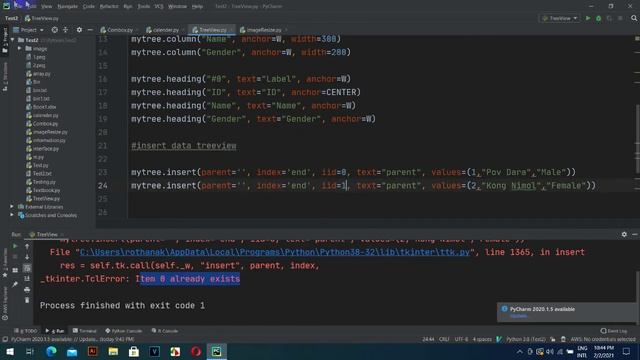Switch to calender.py editor tab
Image resolution: width=640 pixels, height=360 pixels.
[164, 30]
